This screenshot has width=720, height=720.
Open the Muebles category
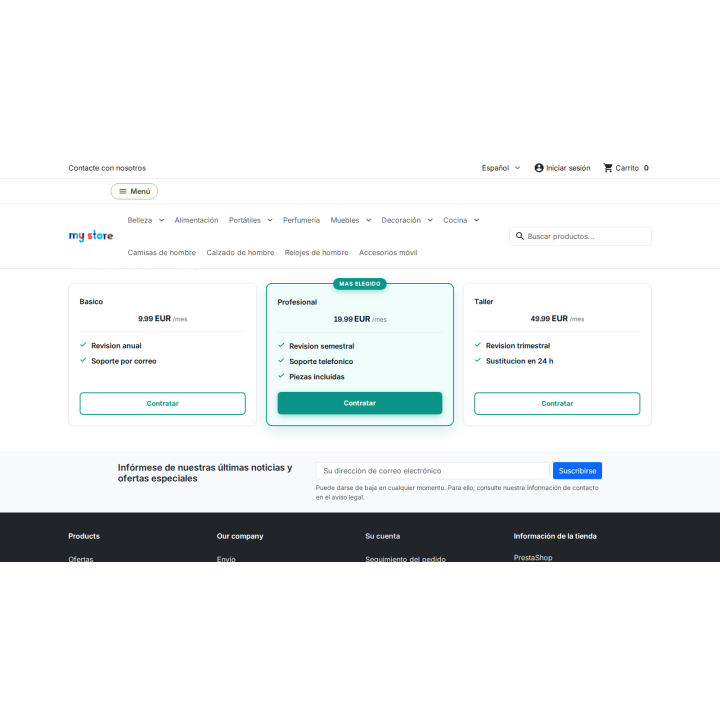click(345, 220)
